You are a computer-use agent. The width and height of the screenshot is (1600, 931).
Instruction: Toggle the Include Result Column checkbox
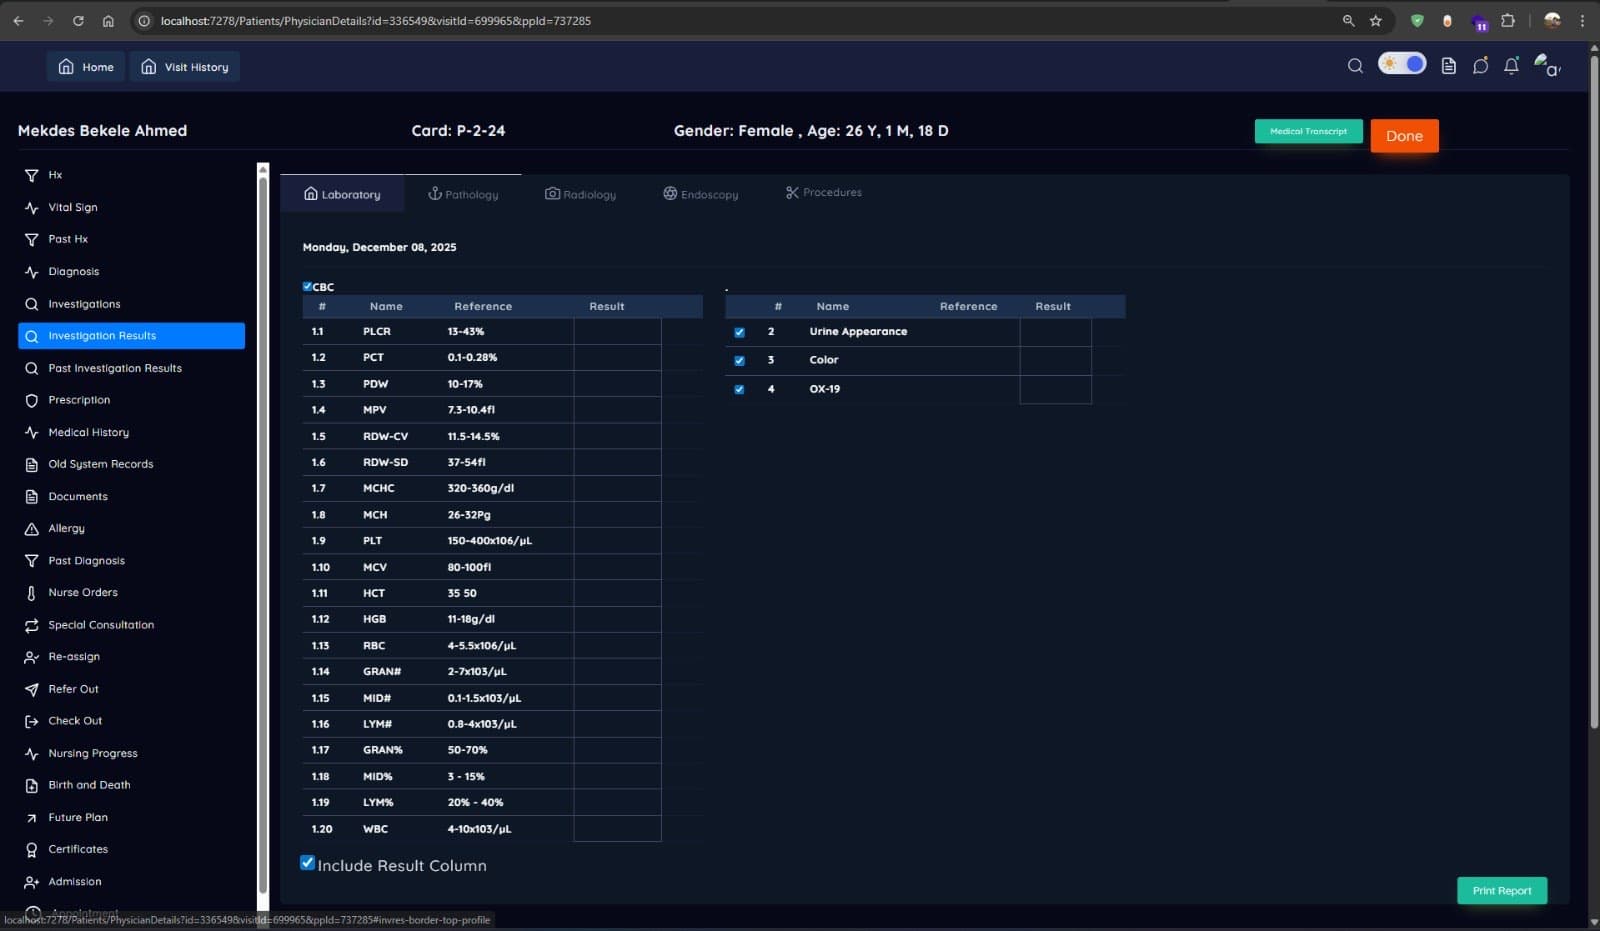pos(308,863)
